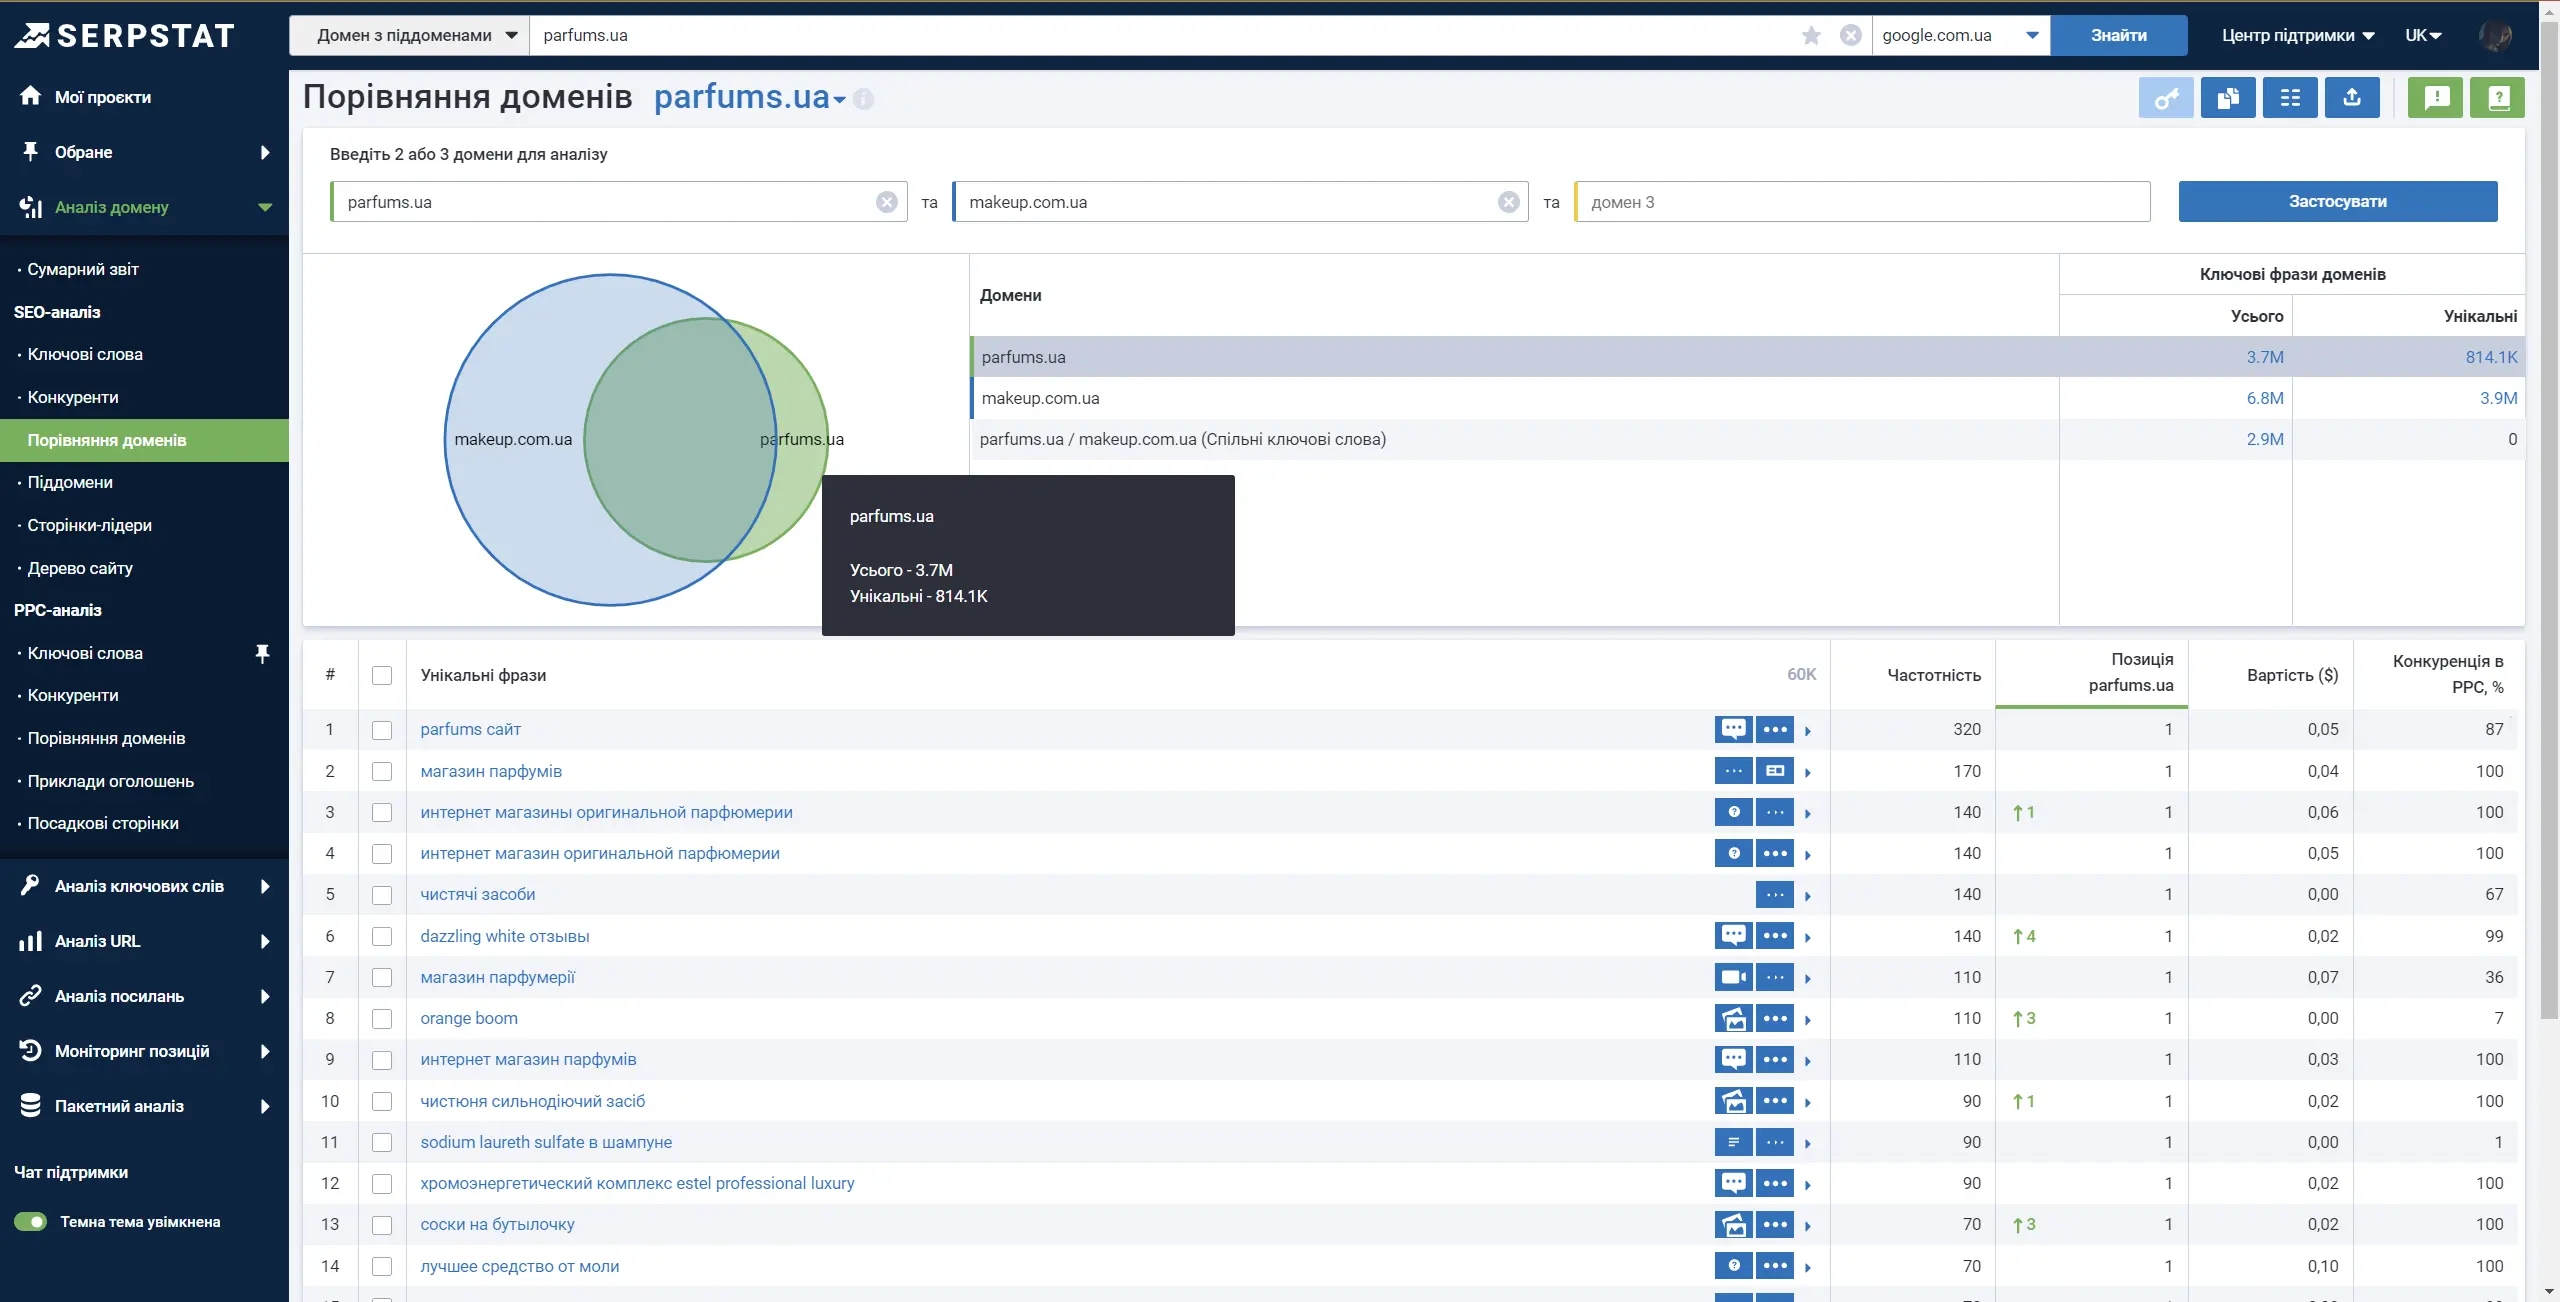Clear the parfums.ua domain input
This screenshot has width=2560, height=1302.
[887, 202]
